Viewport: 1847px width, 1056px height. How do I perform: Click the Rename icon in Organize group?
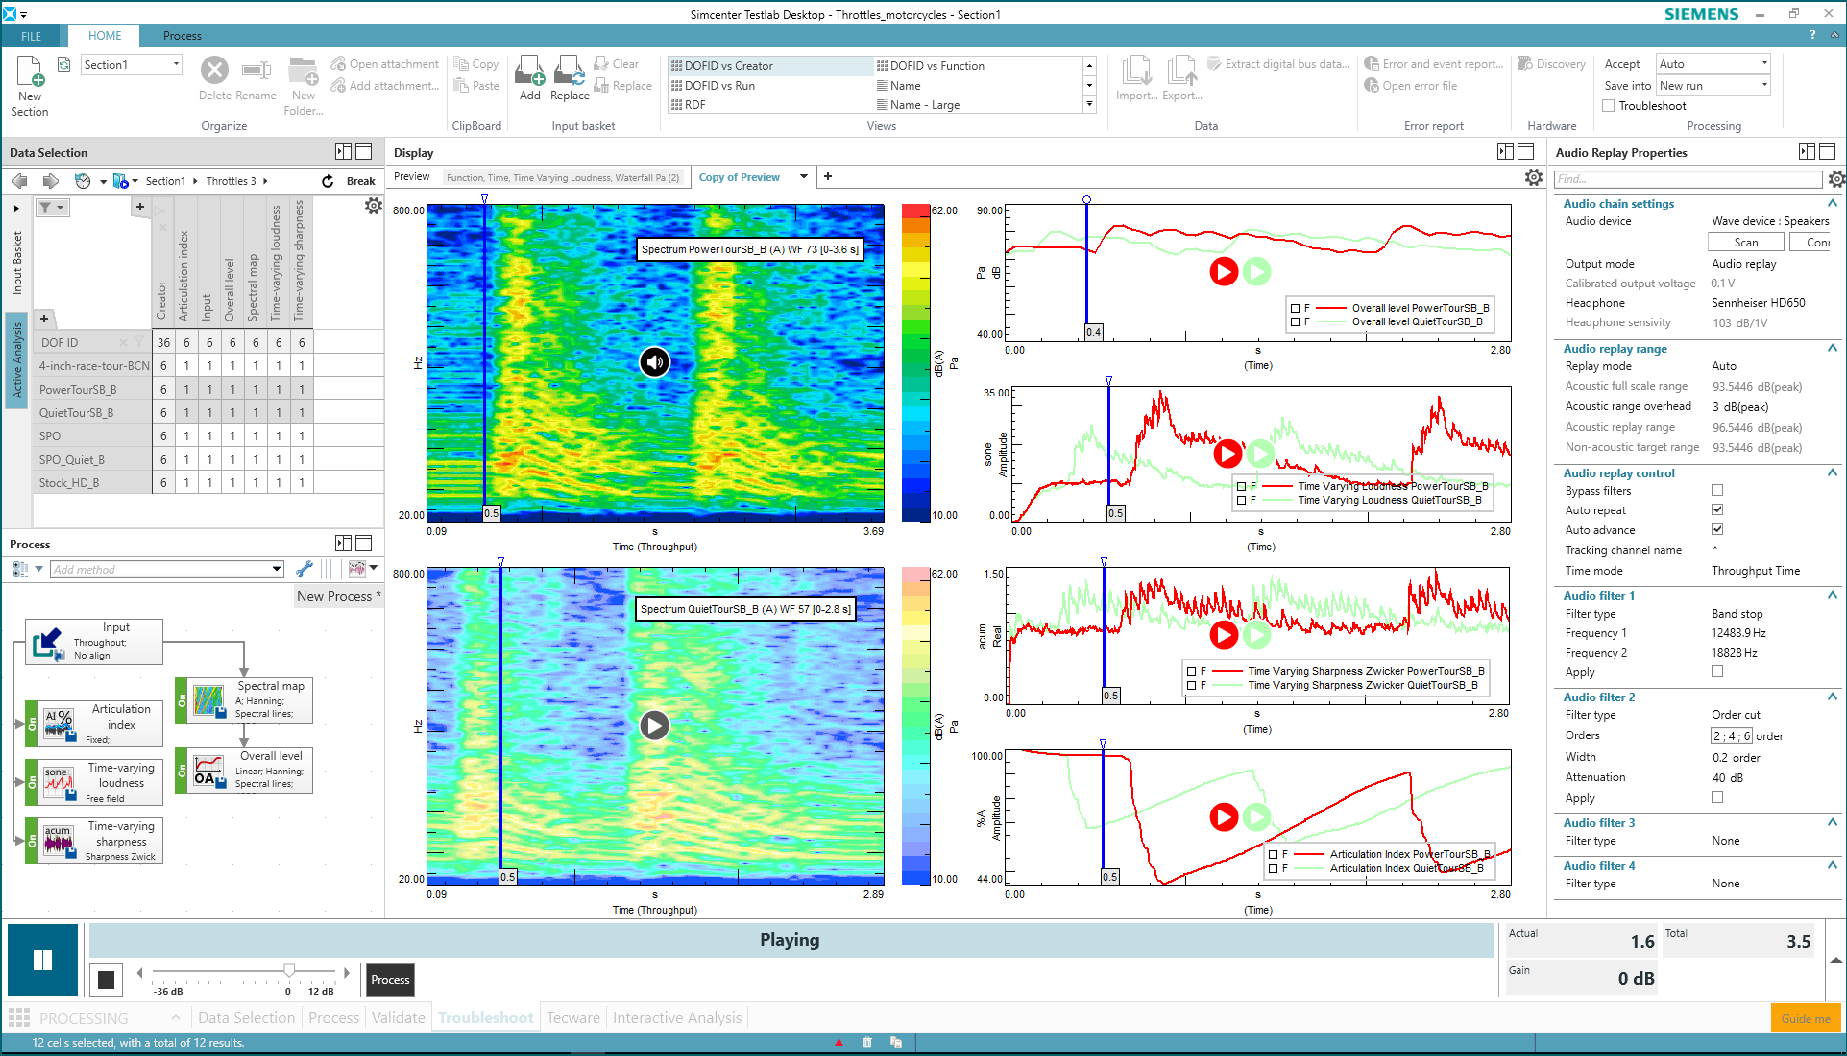257,70
